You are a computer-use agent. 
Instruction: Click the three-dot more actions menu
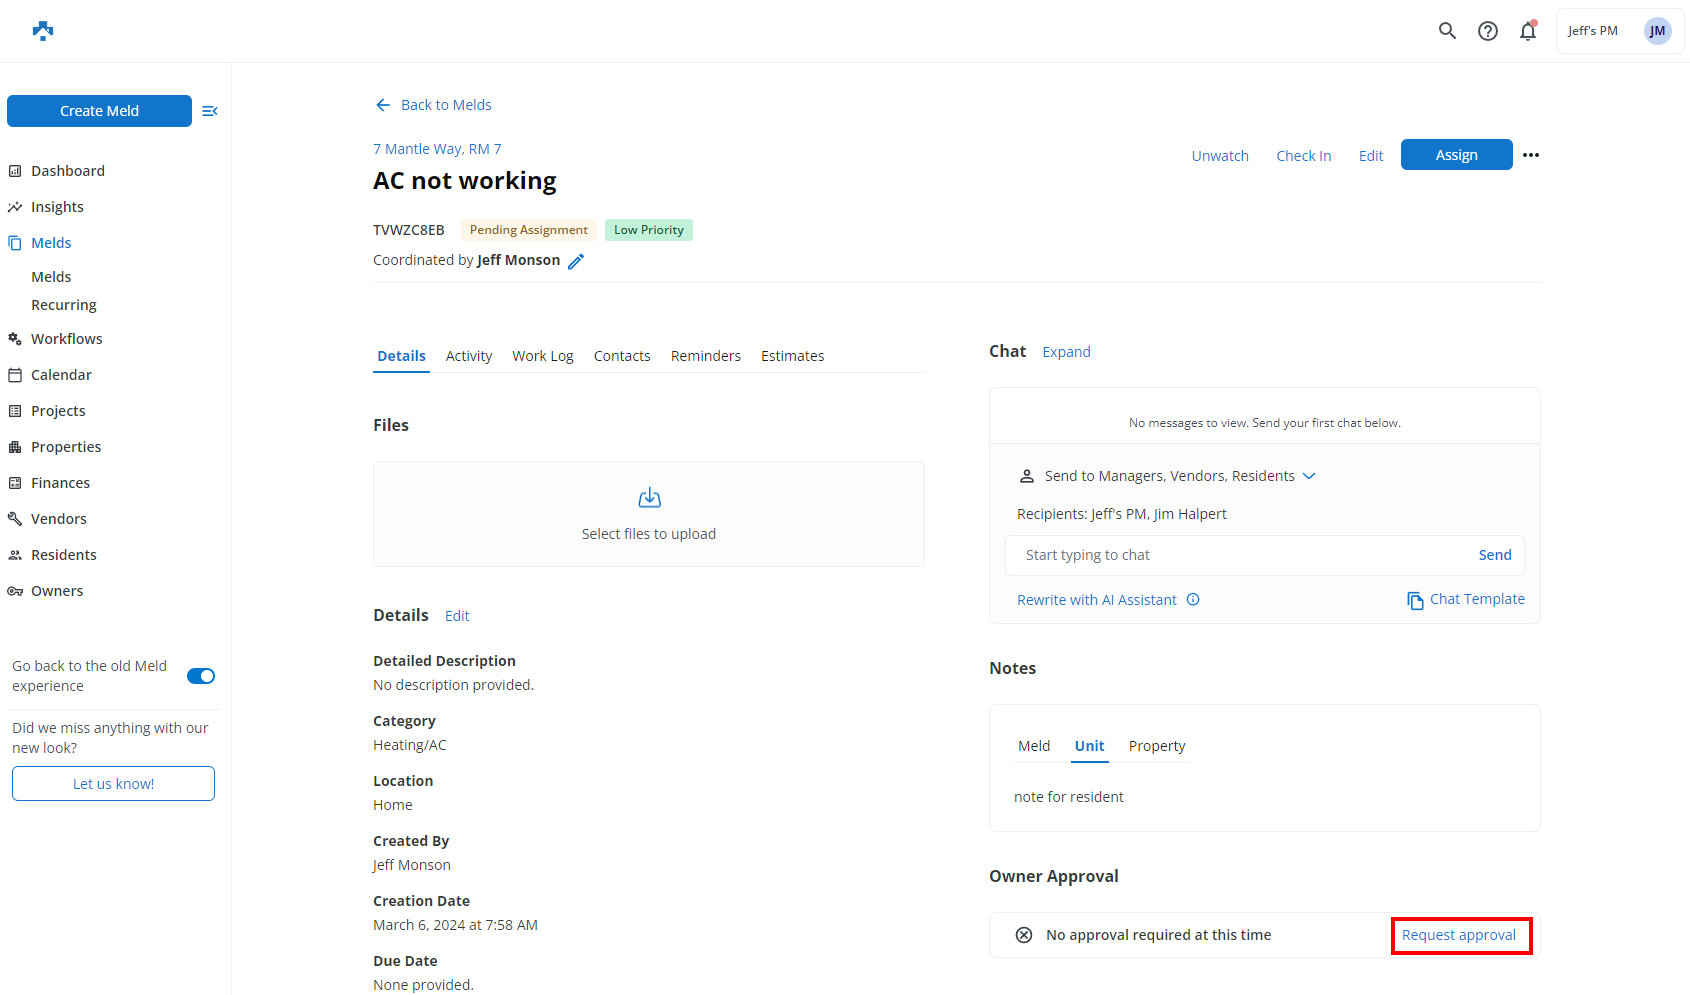1531,155
